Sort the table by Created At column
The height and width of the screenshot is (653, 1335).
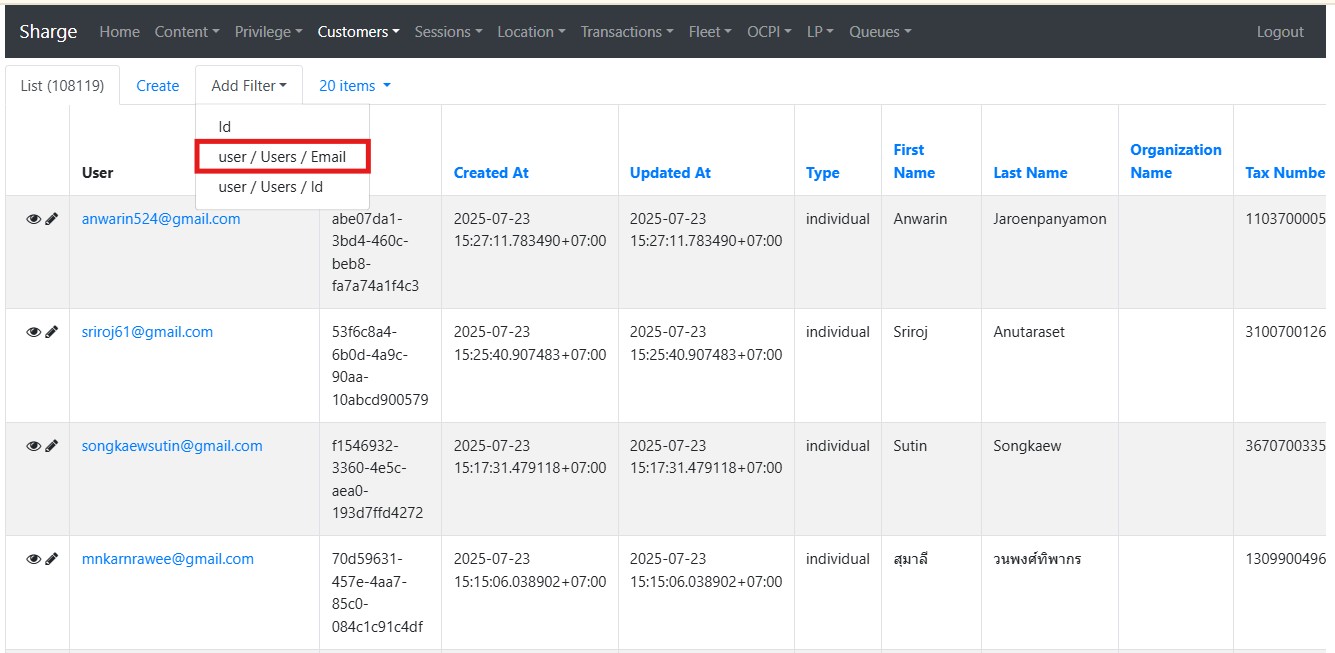click(x=491, y=173)
